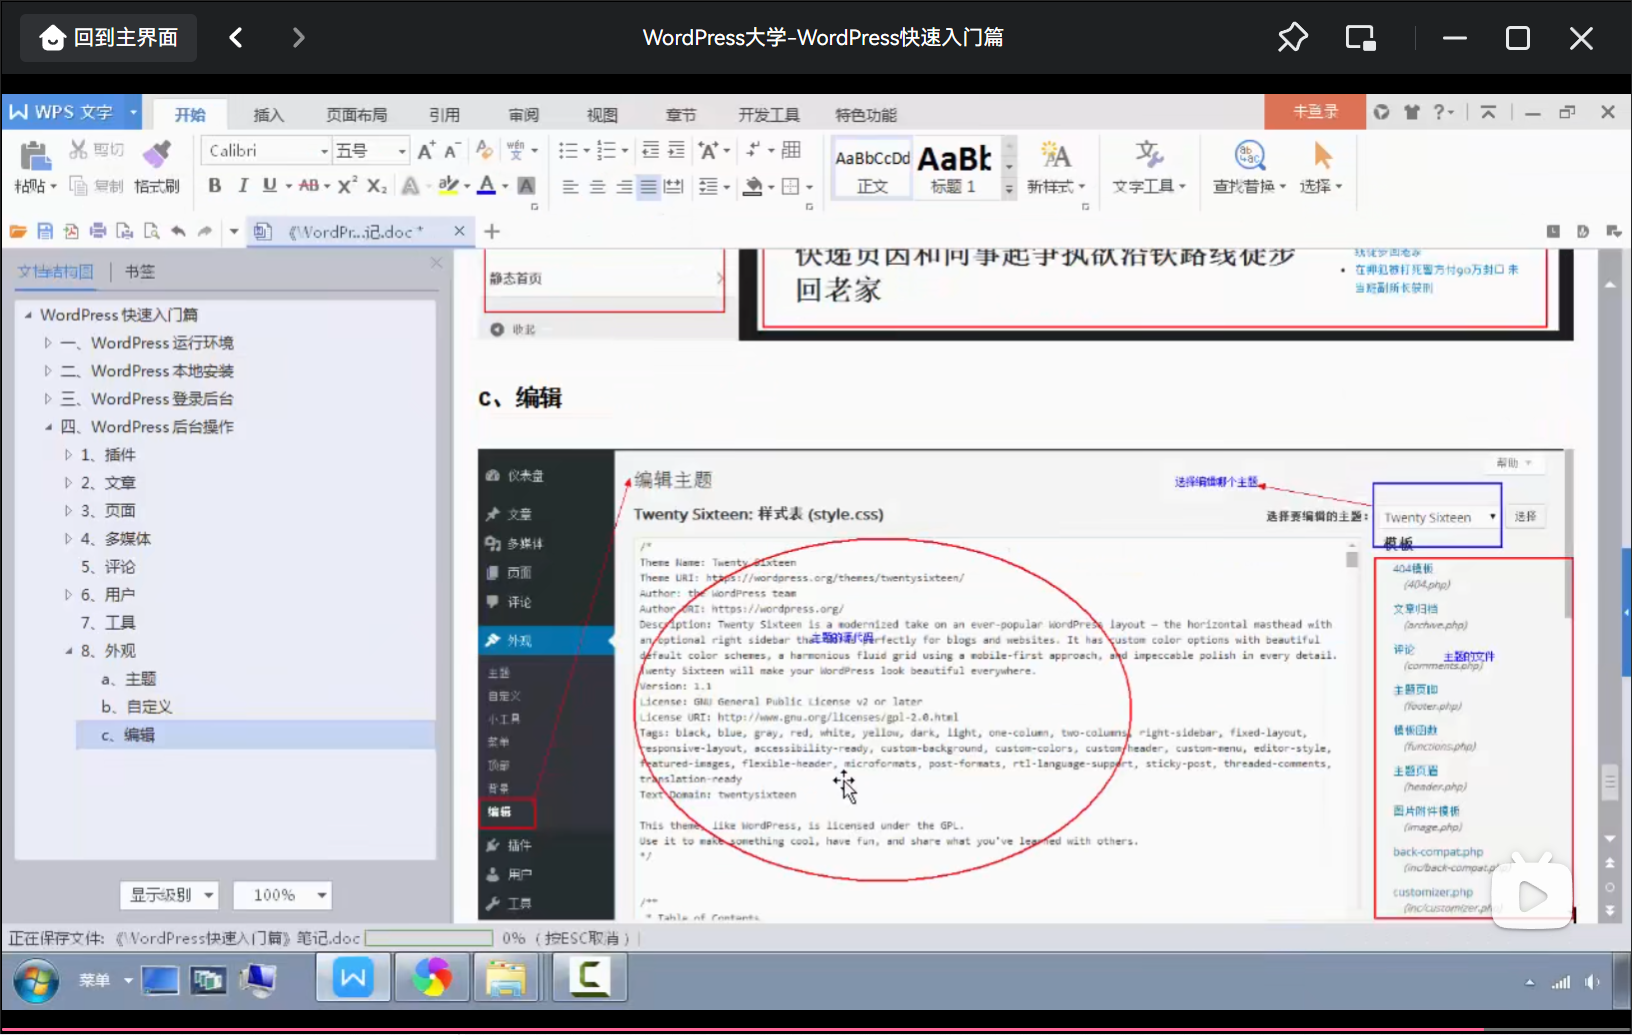Click the distributed alignment icon
Viewport: 1632px width, 1035px height.
click(674, 187)
